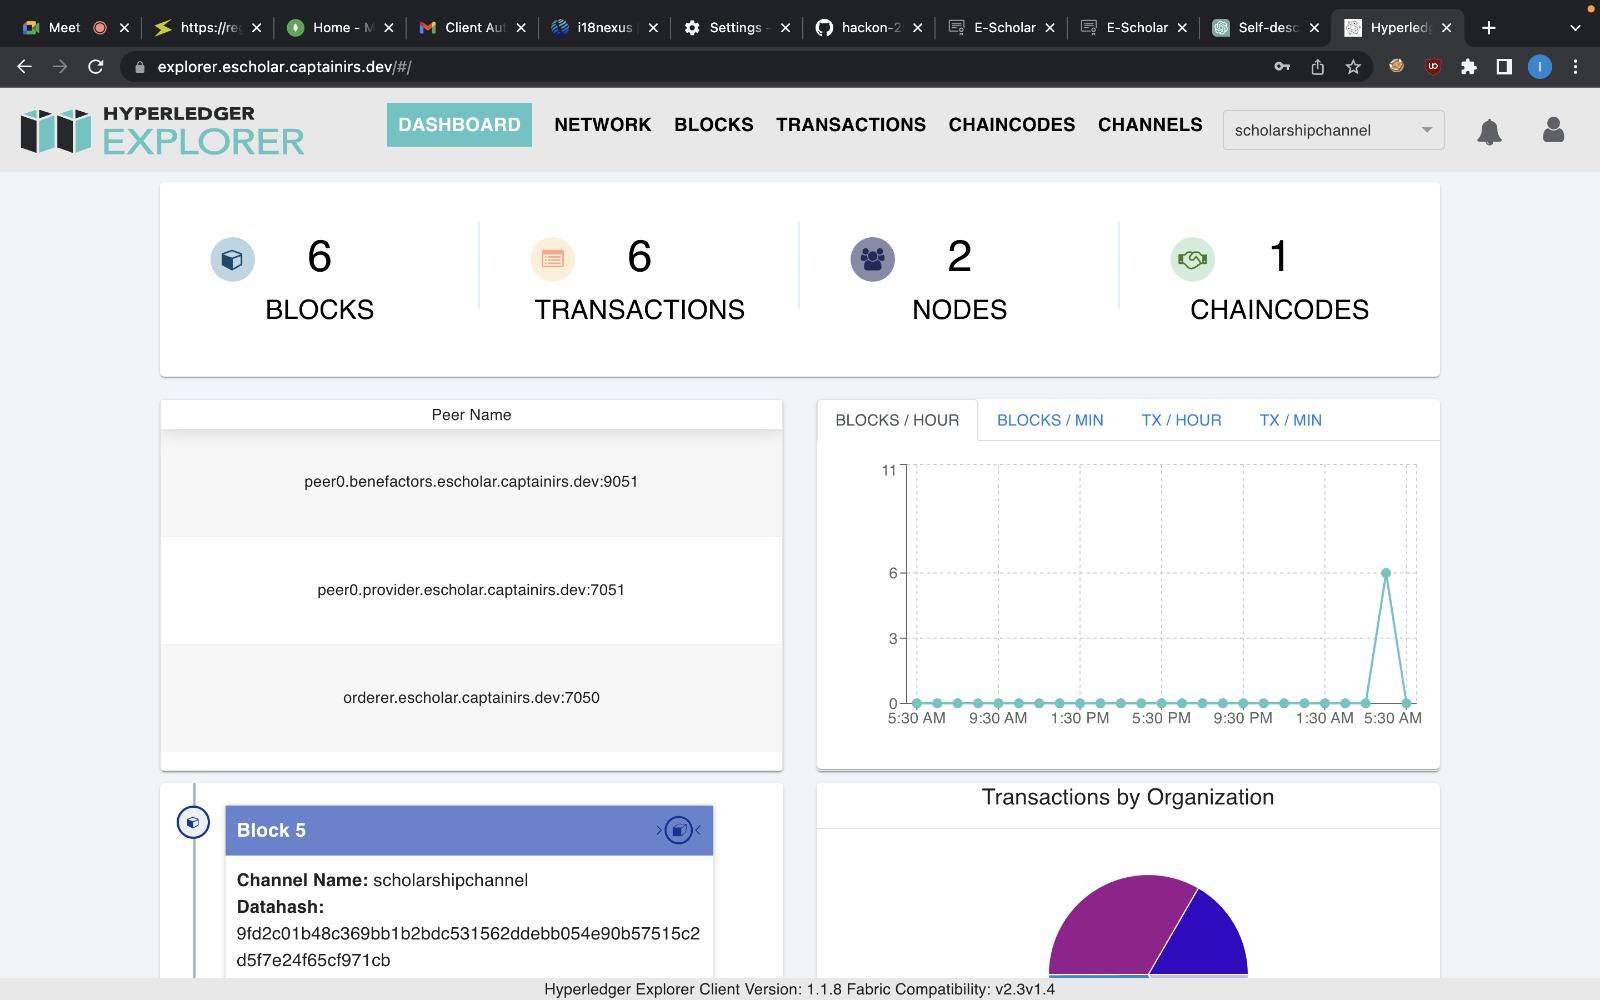Viewport: 1600px width, 1000px height.
Task: Click the Blocks cube icon
Action: (x=232, y=260)
